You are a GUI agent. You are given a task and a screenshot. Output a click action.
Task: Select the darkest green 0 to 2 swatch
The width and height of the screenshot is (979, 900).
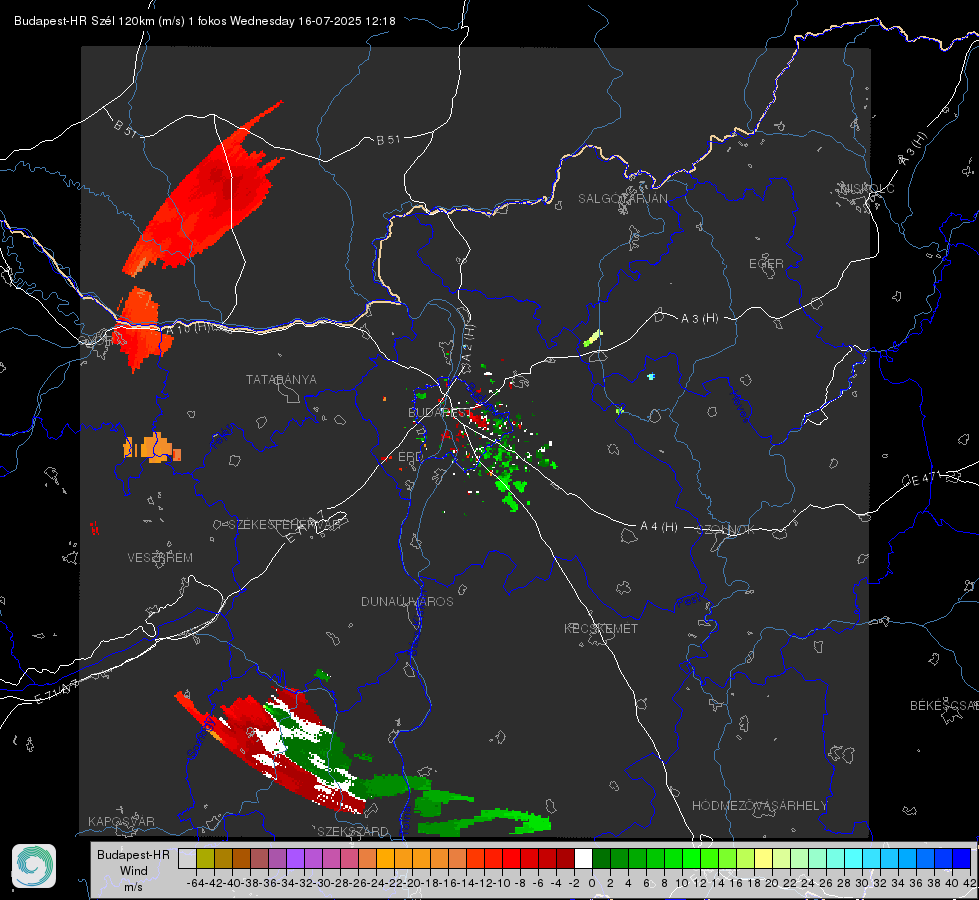(x=601, y=858)
